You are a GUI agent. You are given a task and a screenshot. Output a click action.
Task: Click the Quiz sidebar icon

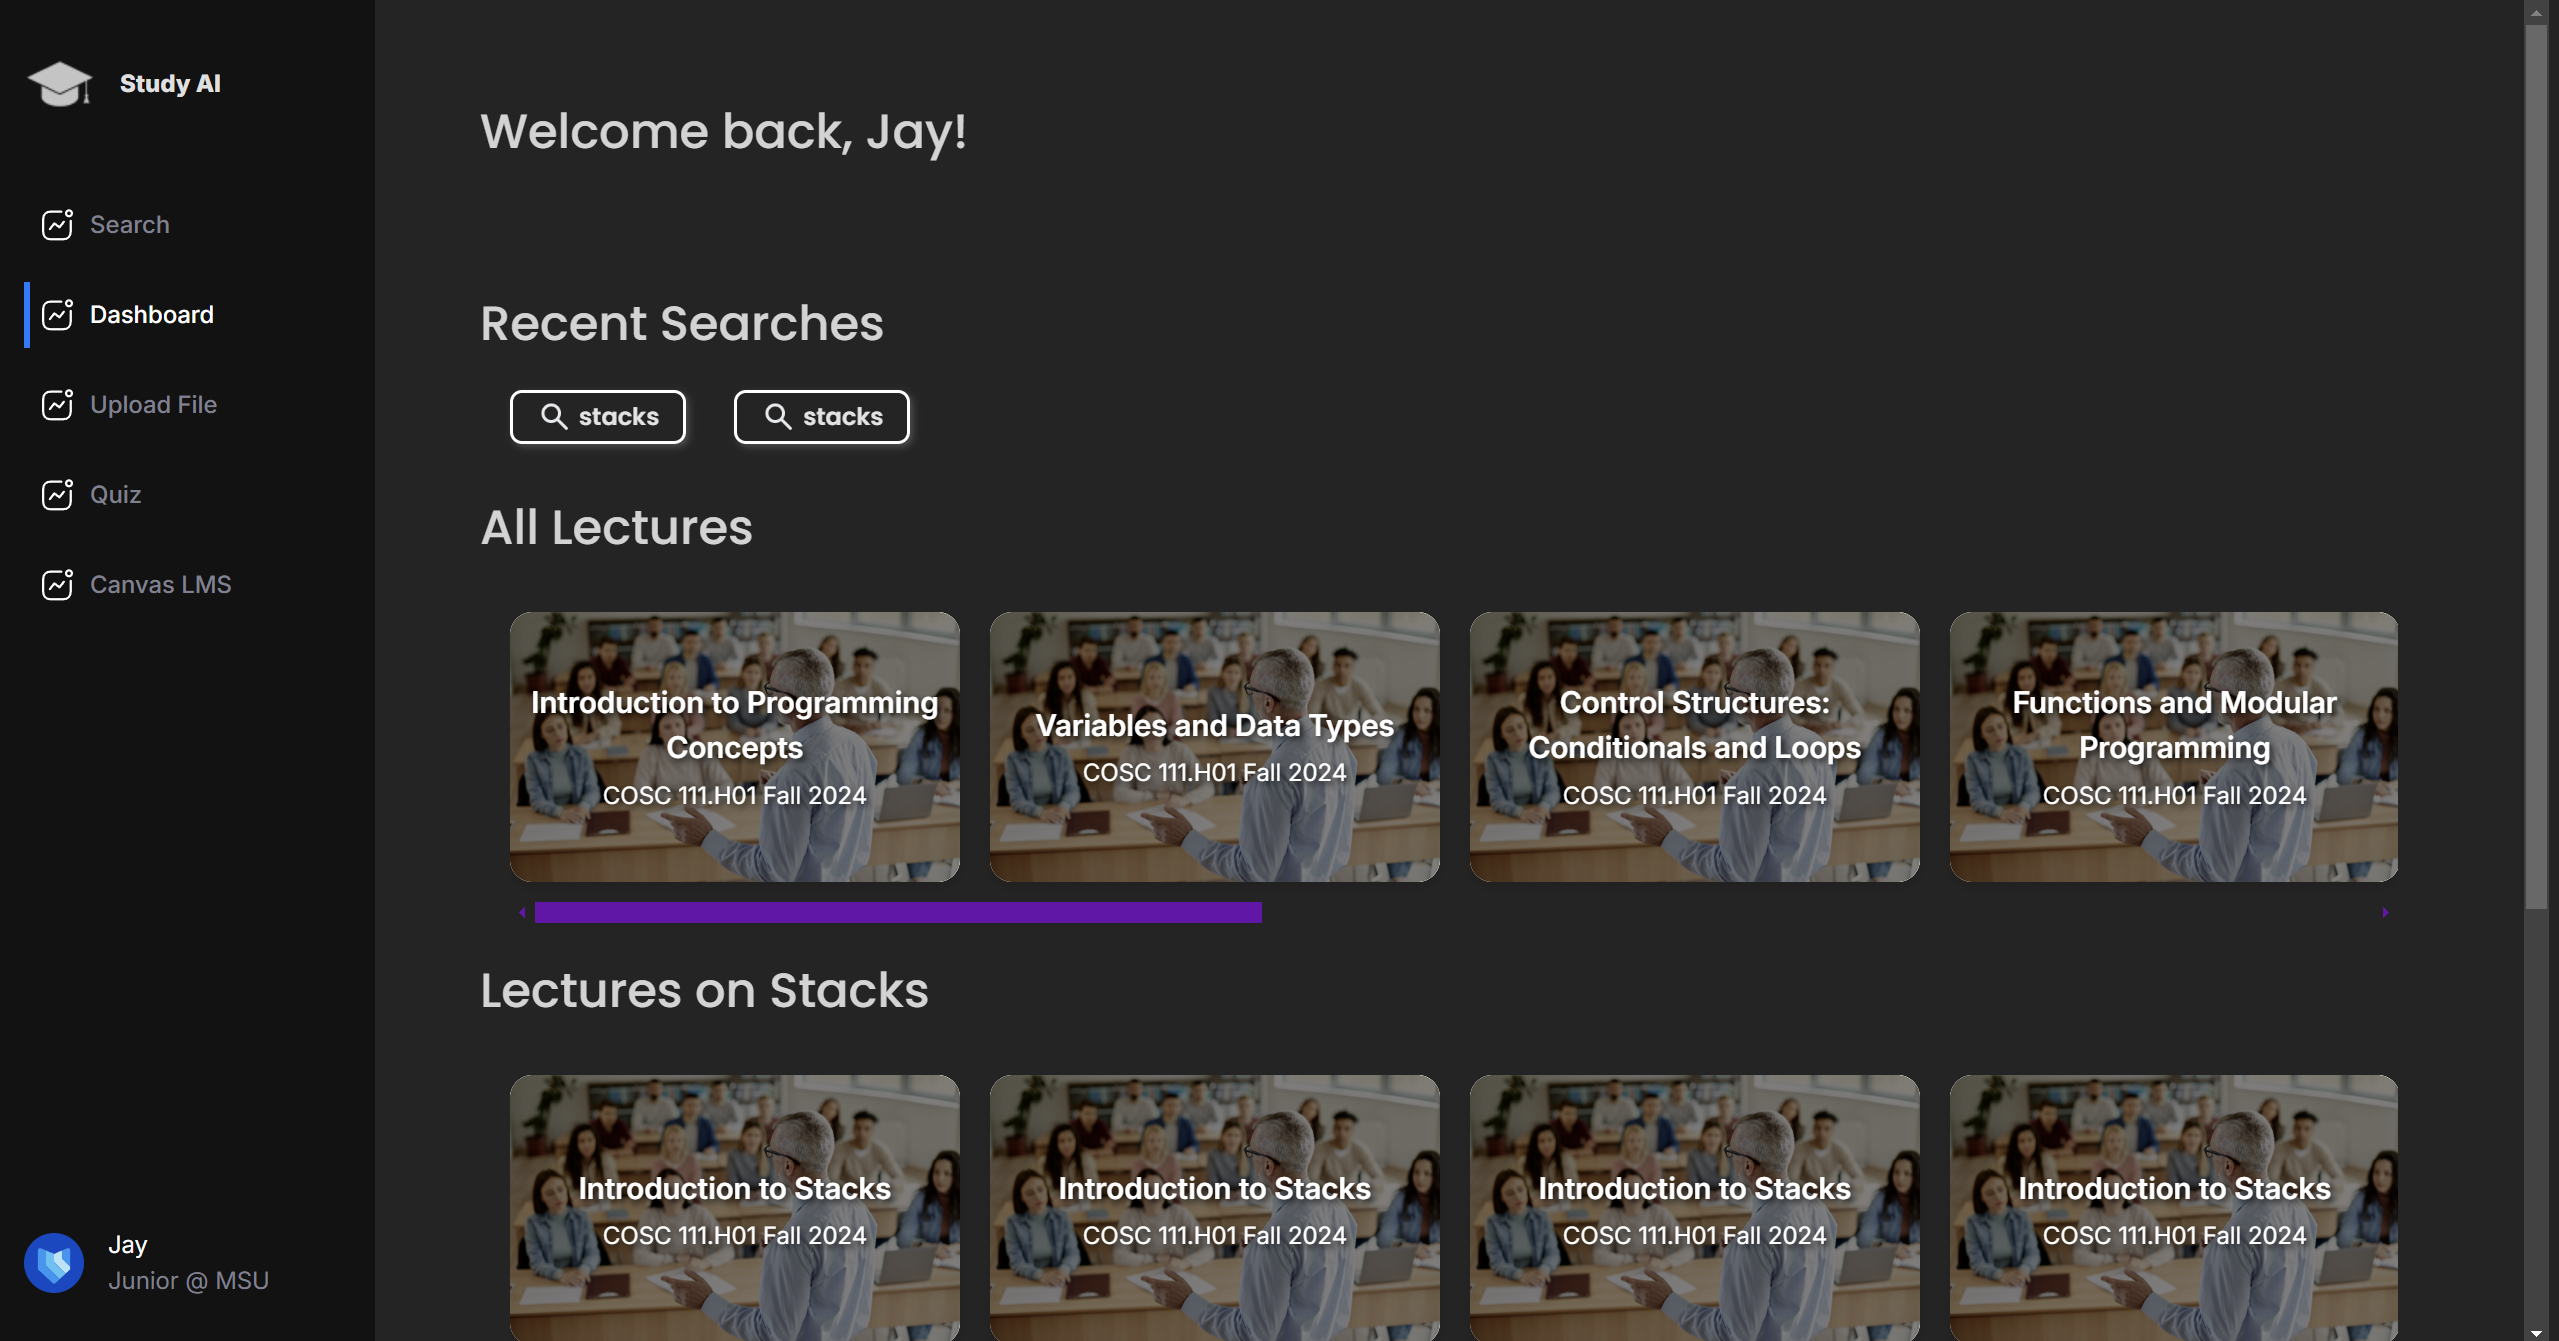tap(57, 494)
